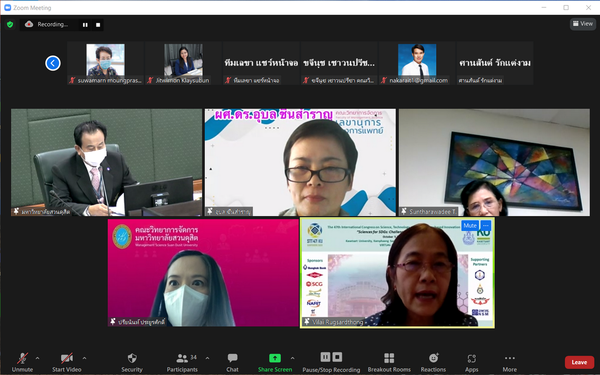Open the View layout options

(582, 24)
